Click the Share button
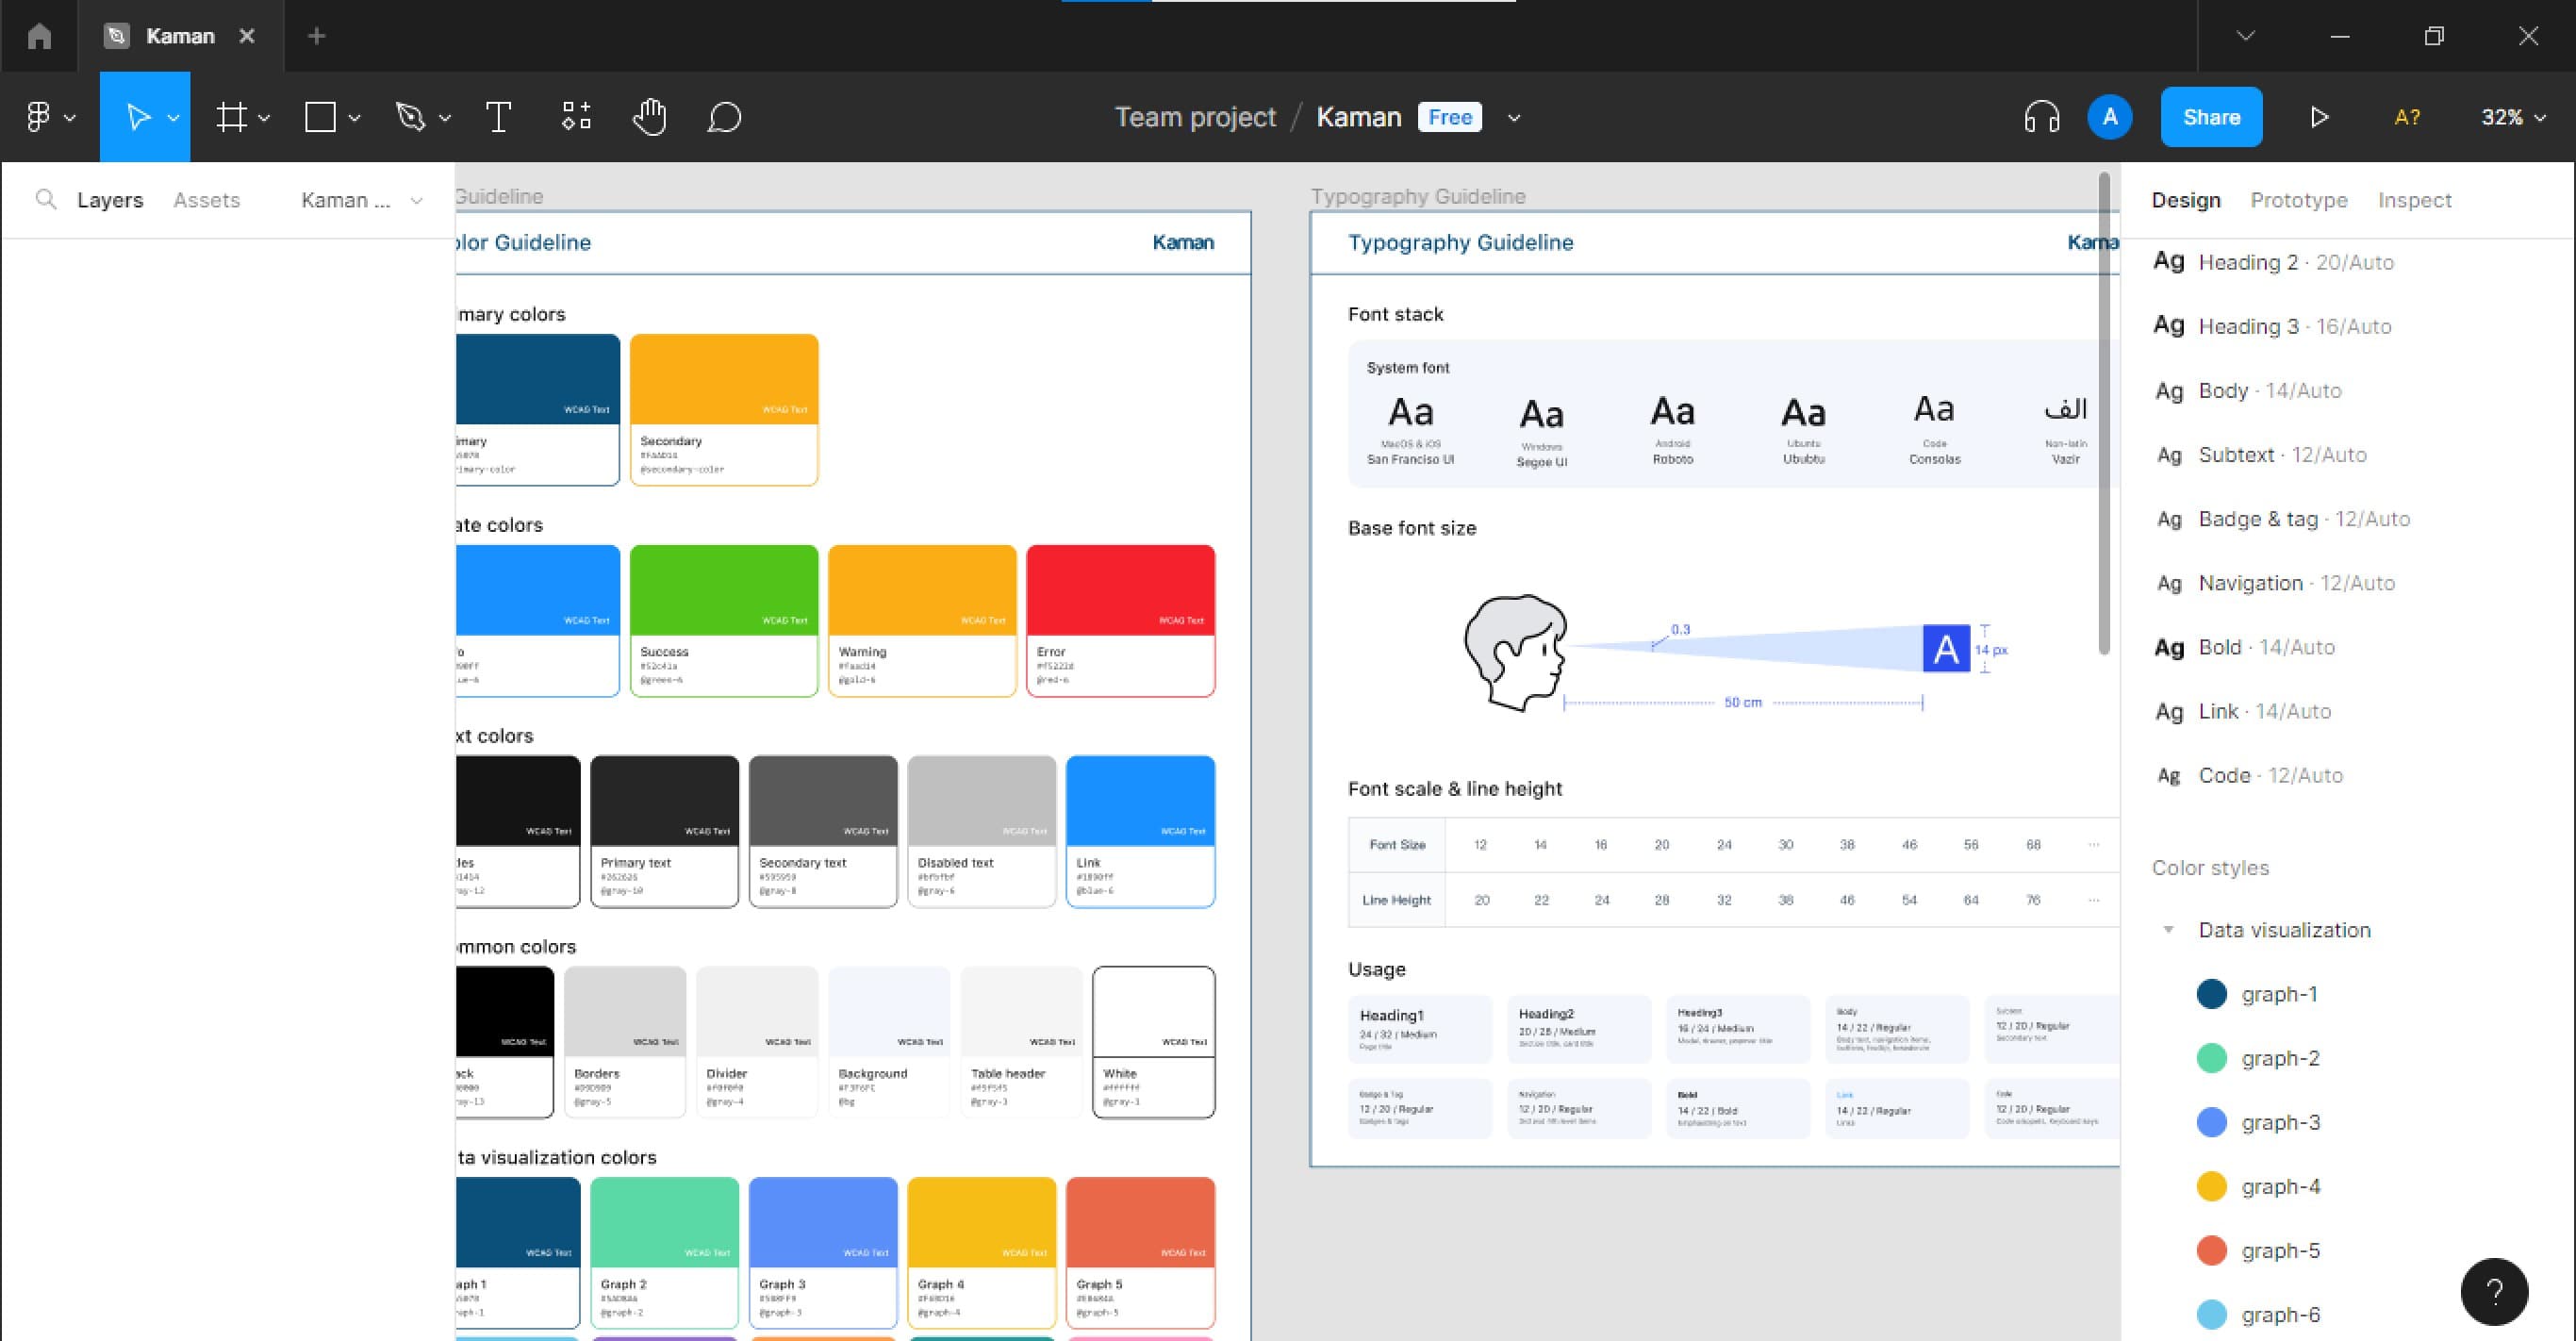Viewport: 2576px width, 1341px height. pyautogui.click(x=2211, y=117)
